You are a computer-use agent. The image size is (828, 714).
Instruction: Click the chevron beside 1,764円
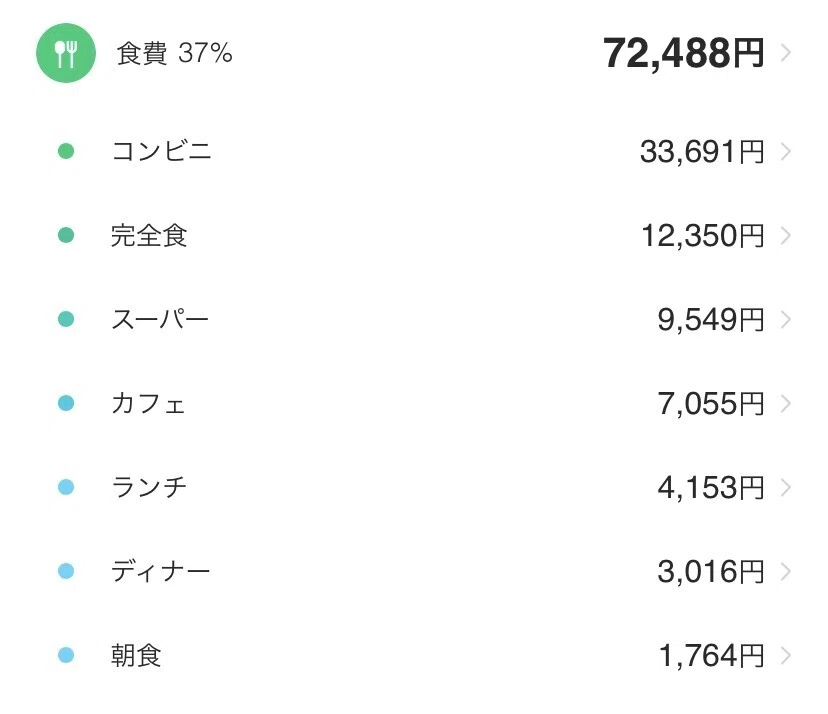tap(786, 656)
